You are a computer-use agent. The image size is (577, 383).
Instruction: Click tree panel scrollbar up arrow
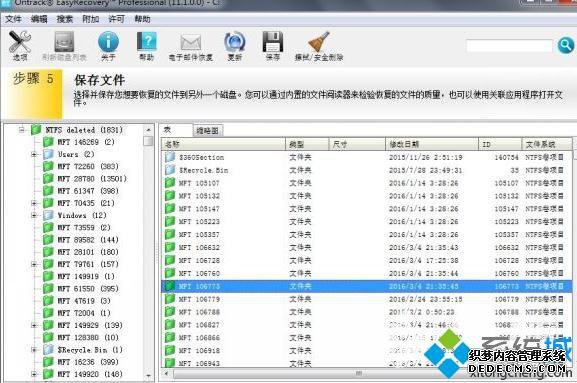click(x=148, y=130)
